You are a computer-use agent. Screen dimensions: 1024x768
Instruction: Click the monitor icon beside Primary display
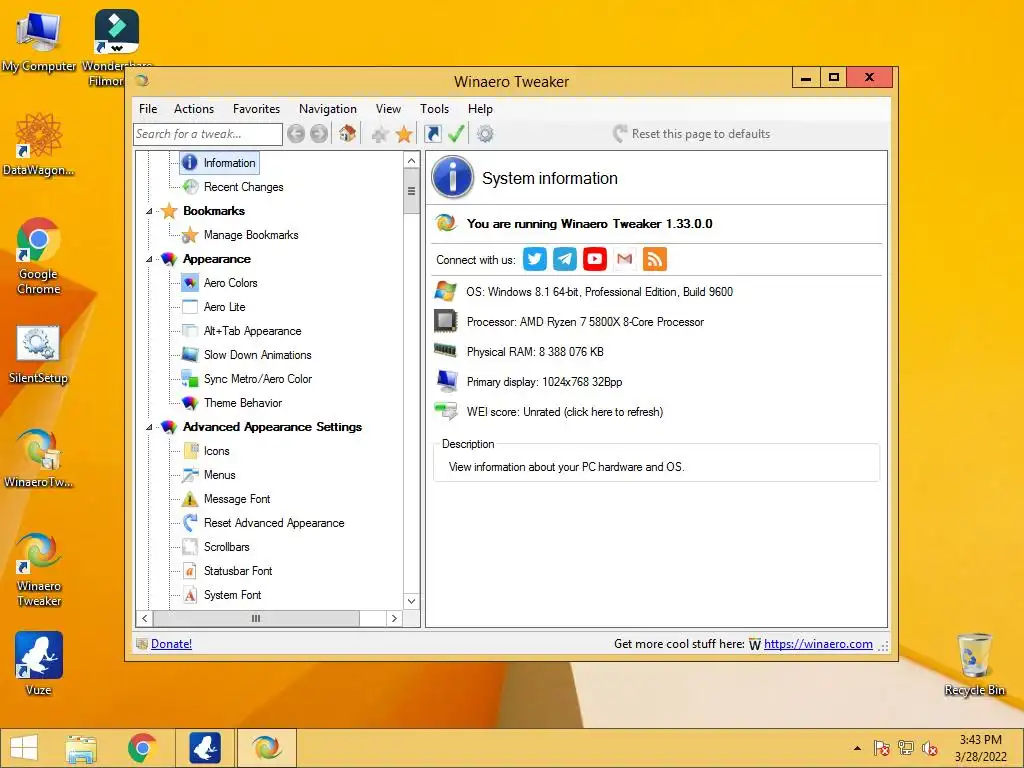tap(447, 381)
